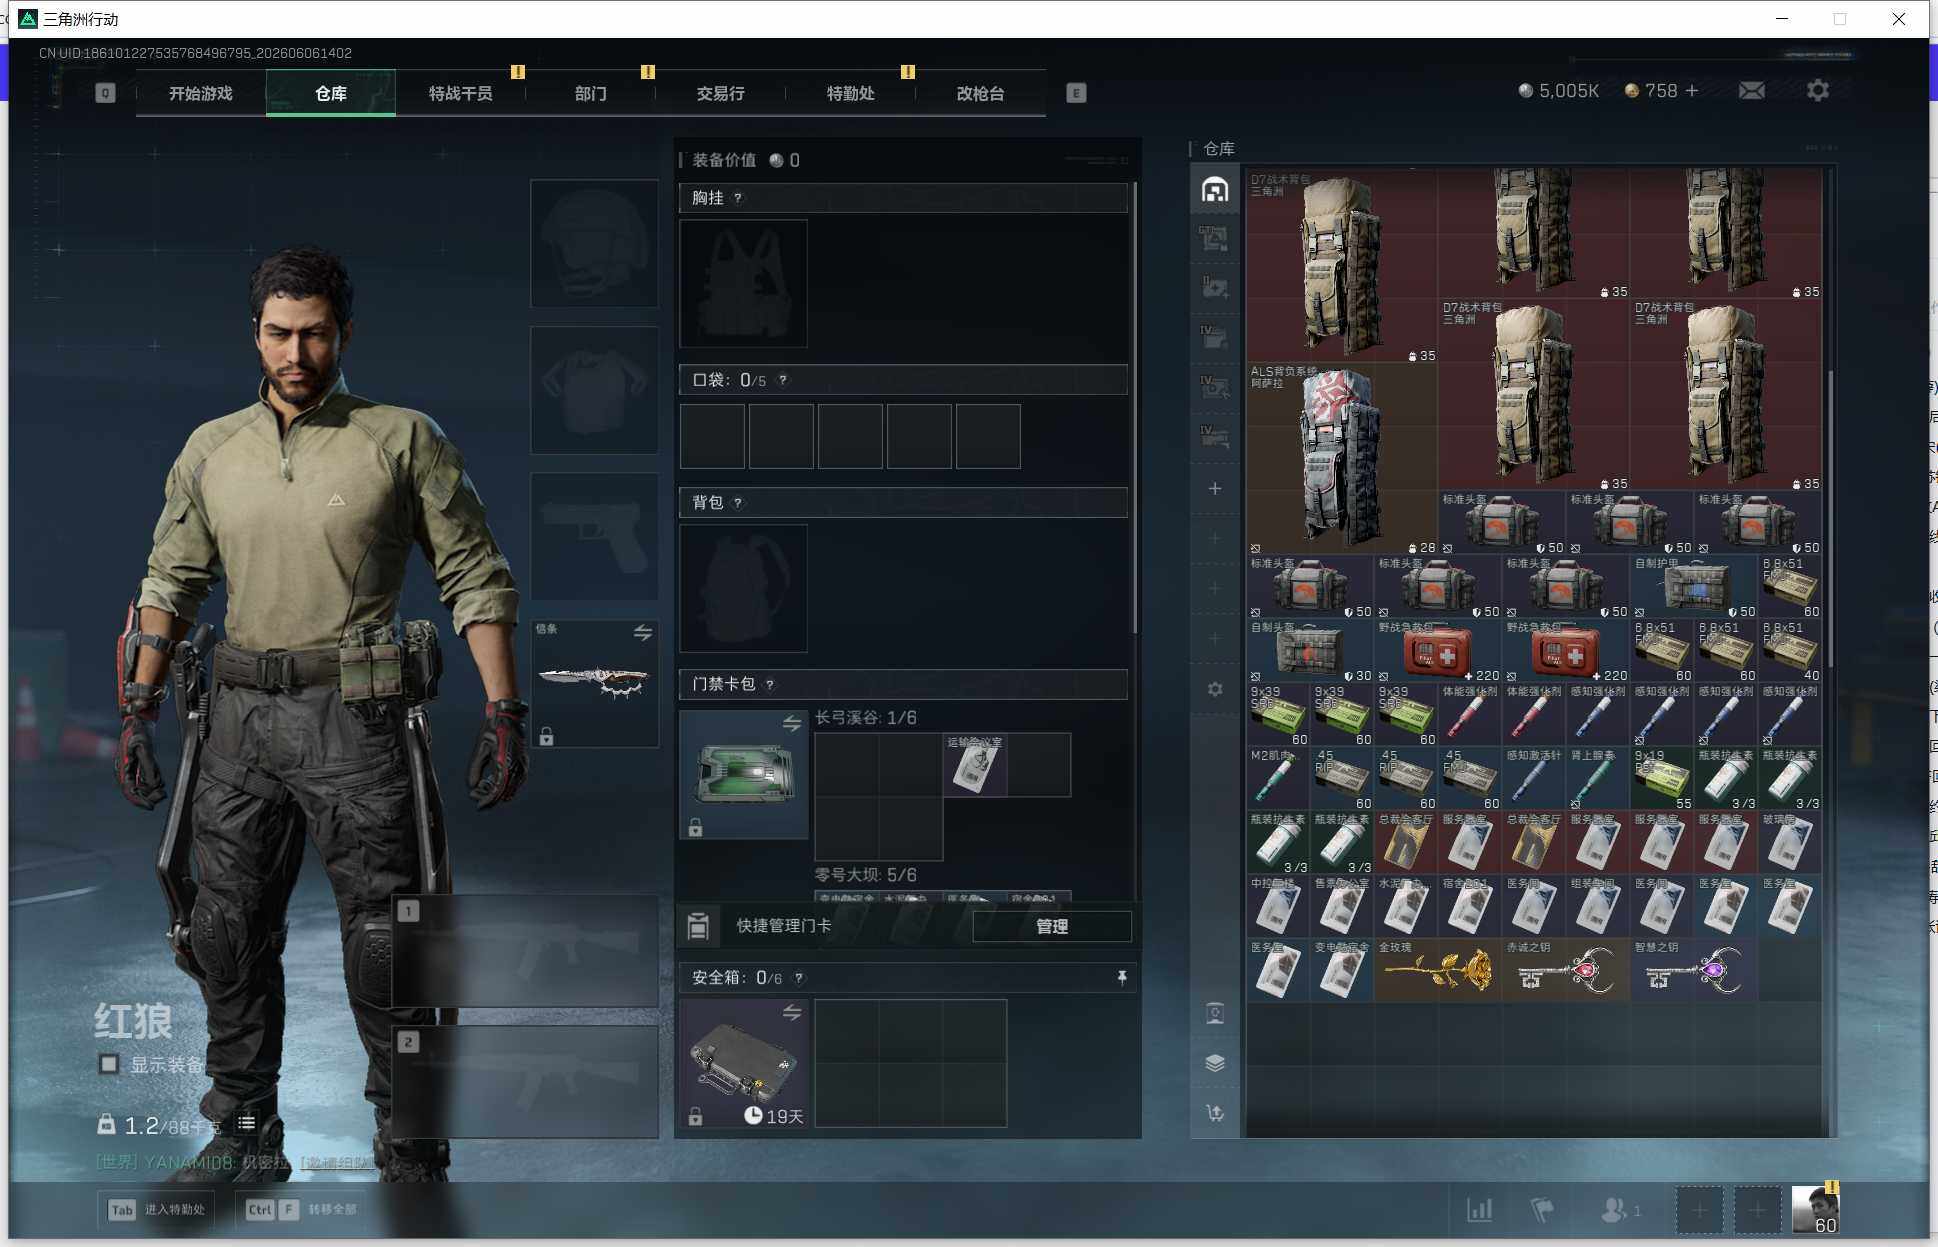Open the statistics bar chart icon
1938x1247 pixels.
click(1479, 1210)
